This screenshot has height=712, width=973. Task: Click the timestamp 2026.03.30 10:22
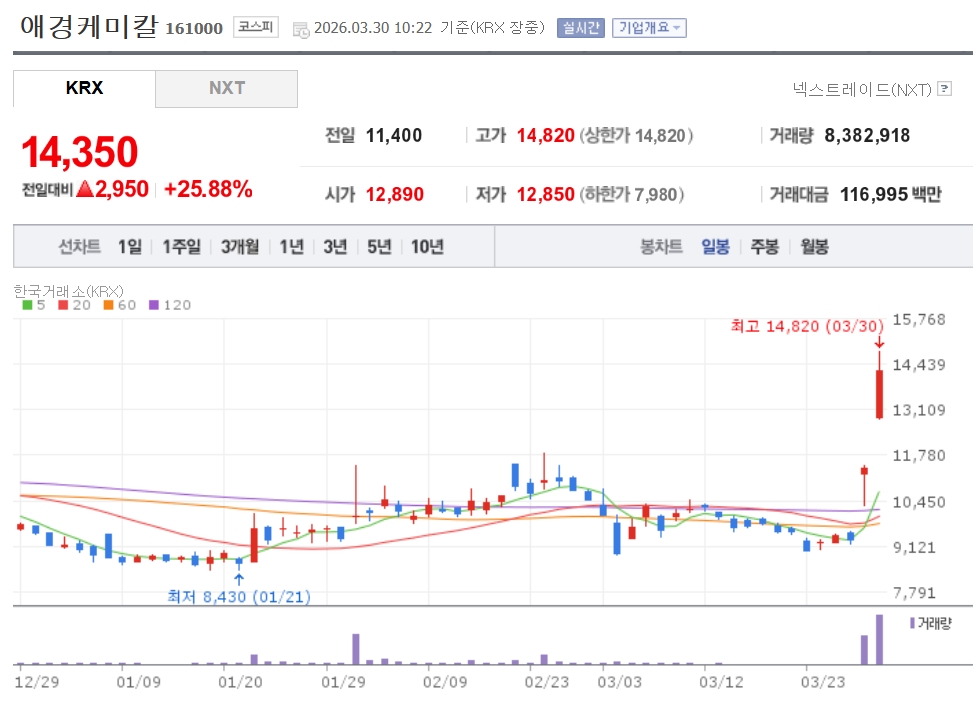(x=373, y=28)
